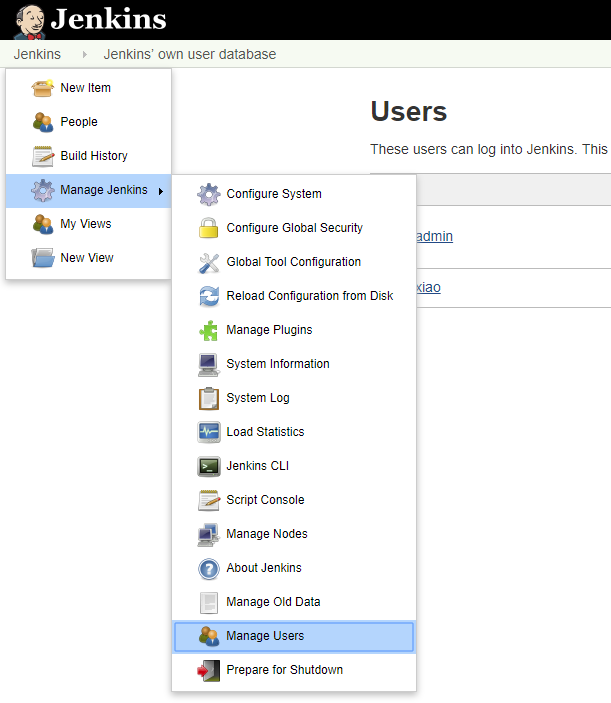Click the Configure Global Security padlock icon
Screen dimensions: 611x703
(208, 228)
